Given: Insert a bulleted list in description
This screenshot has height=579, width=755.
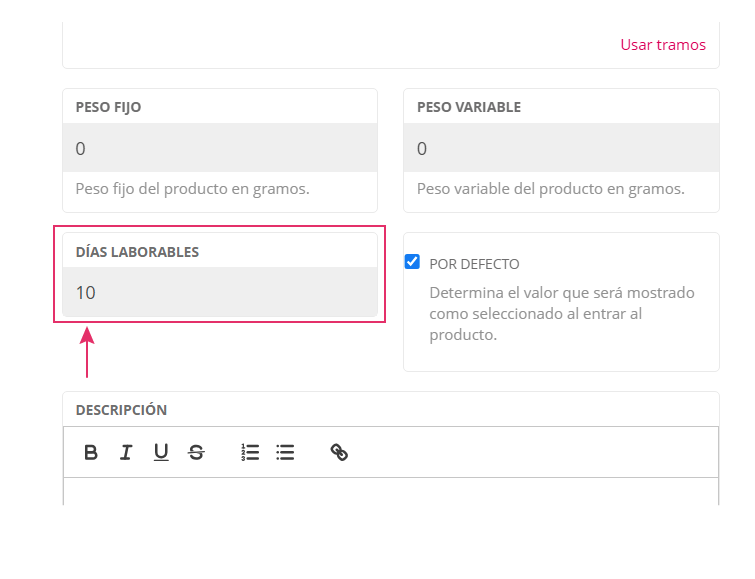Looking at the screenshot, I should pos(285,452).
